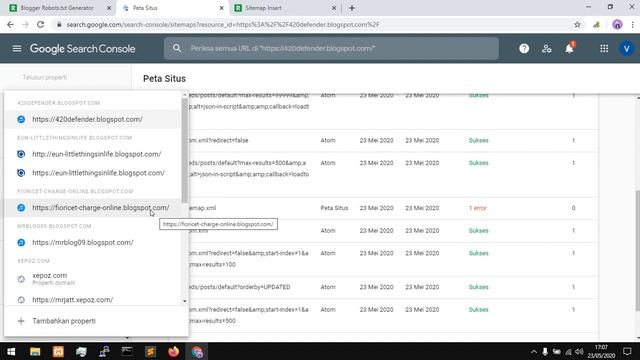
Task: Go back in browser history
Action: (11, 24)
